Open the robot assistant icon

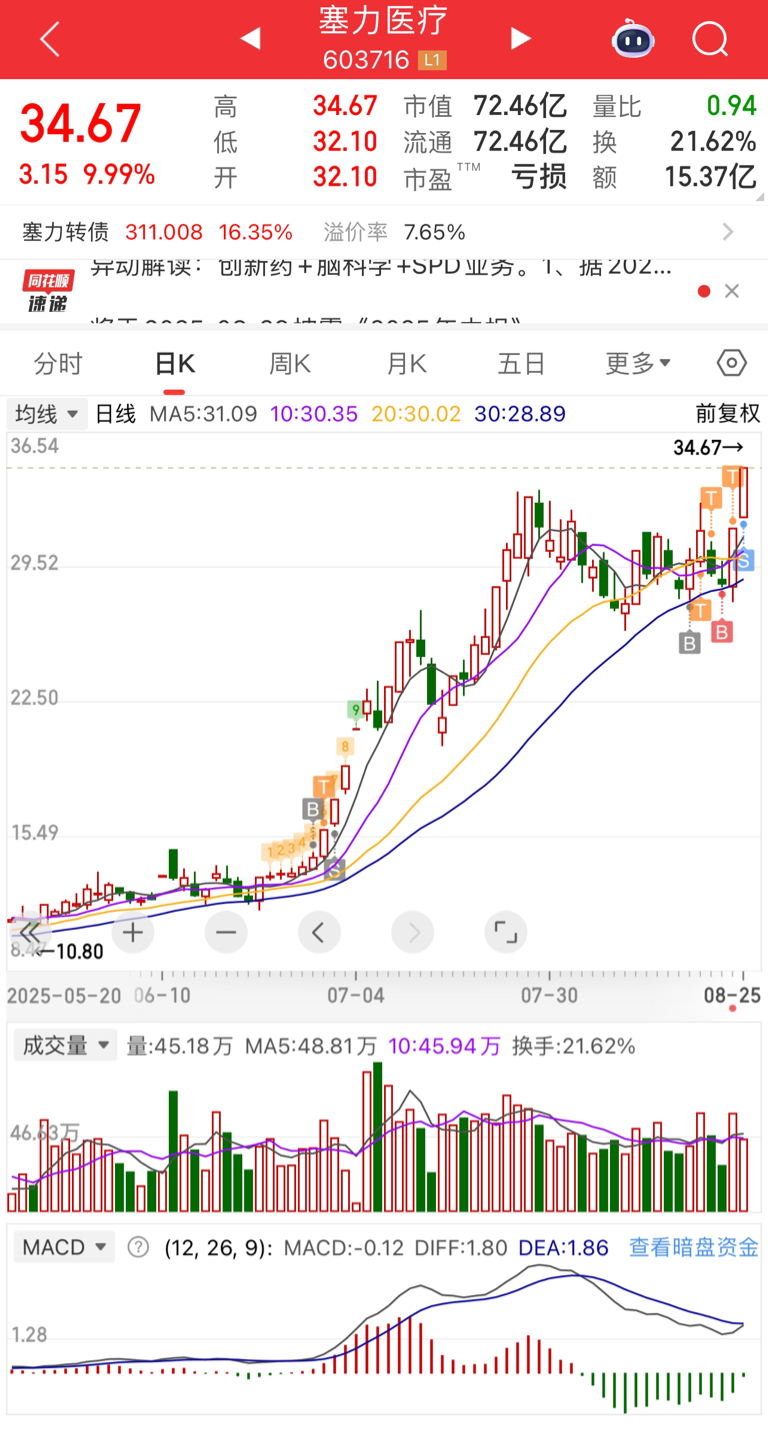(633, 39)
